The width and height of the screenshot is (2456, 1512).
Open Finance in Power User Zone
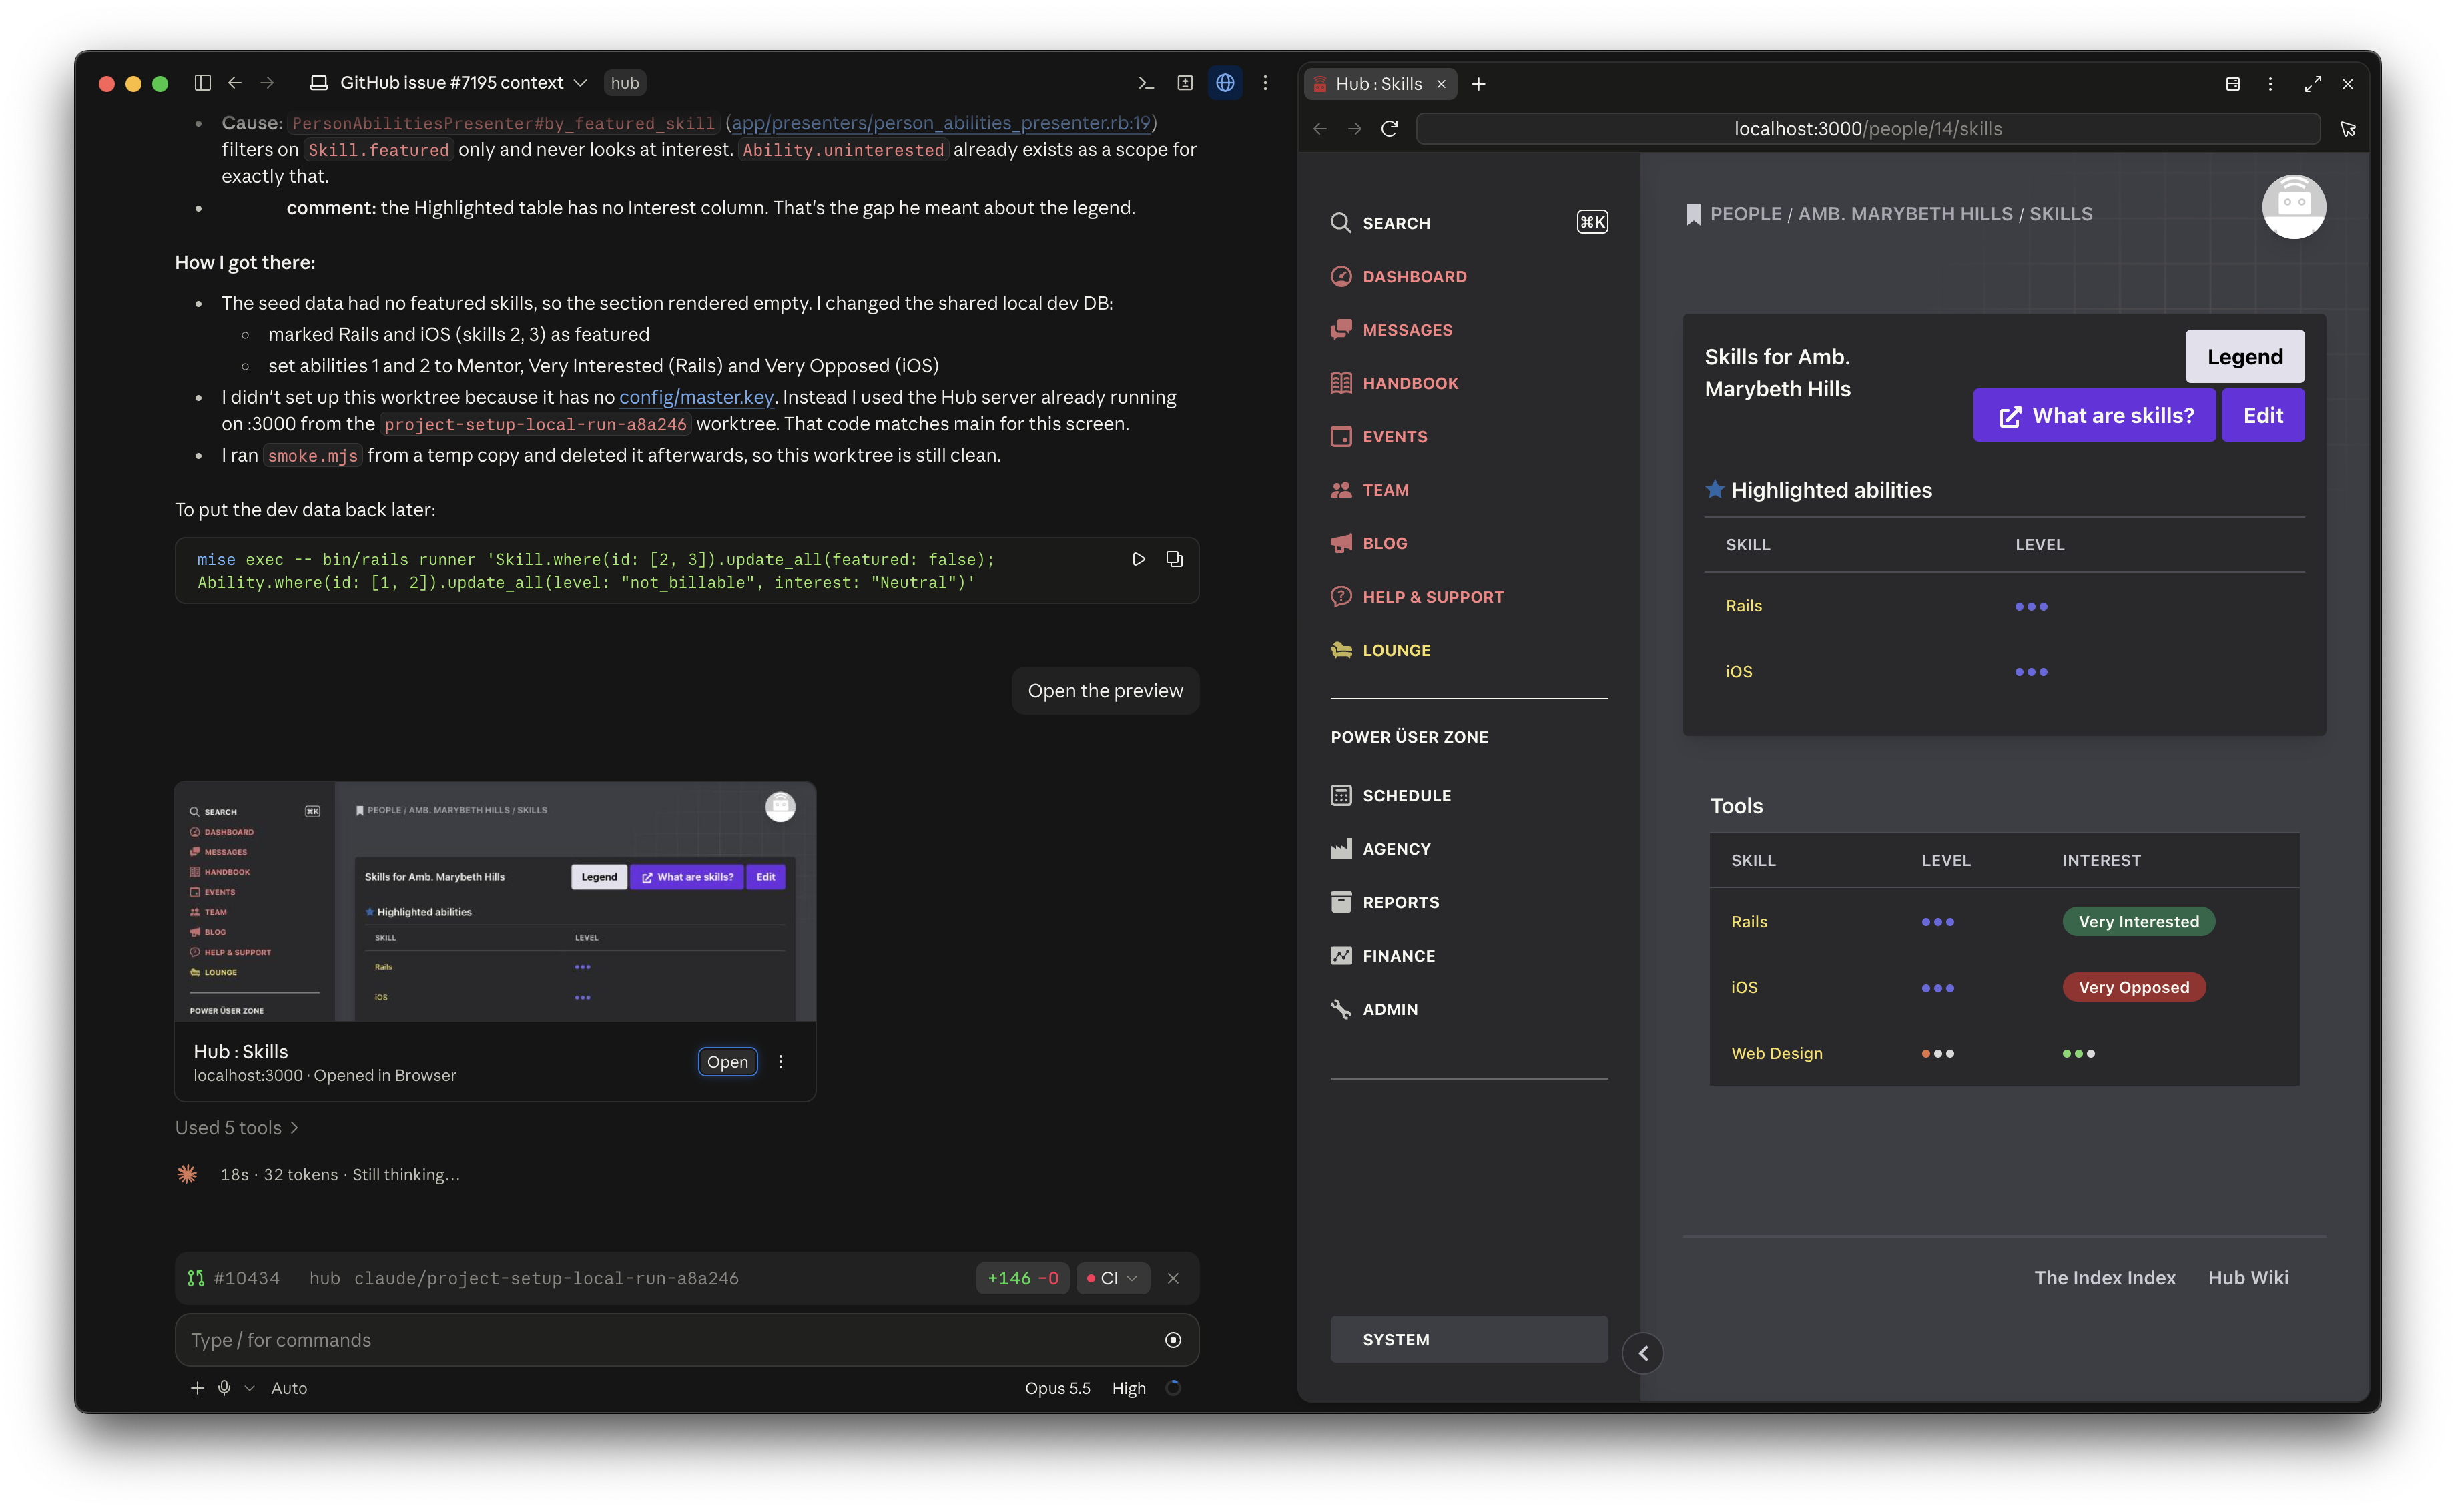pos(1382,955)
